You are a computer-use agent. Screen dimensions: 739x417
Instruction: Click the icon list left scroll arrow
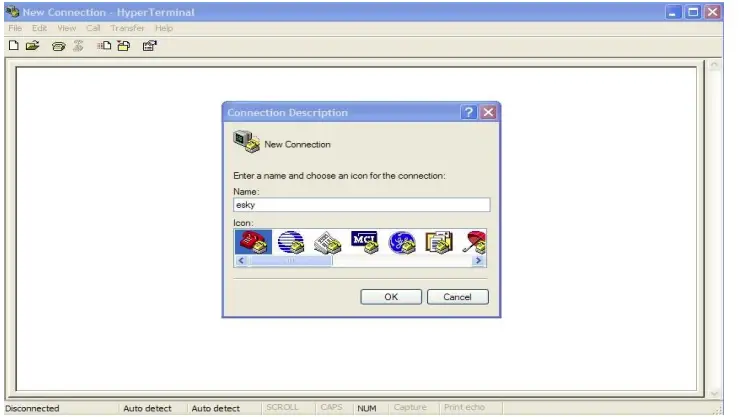point(241,261)
